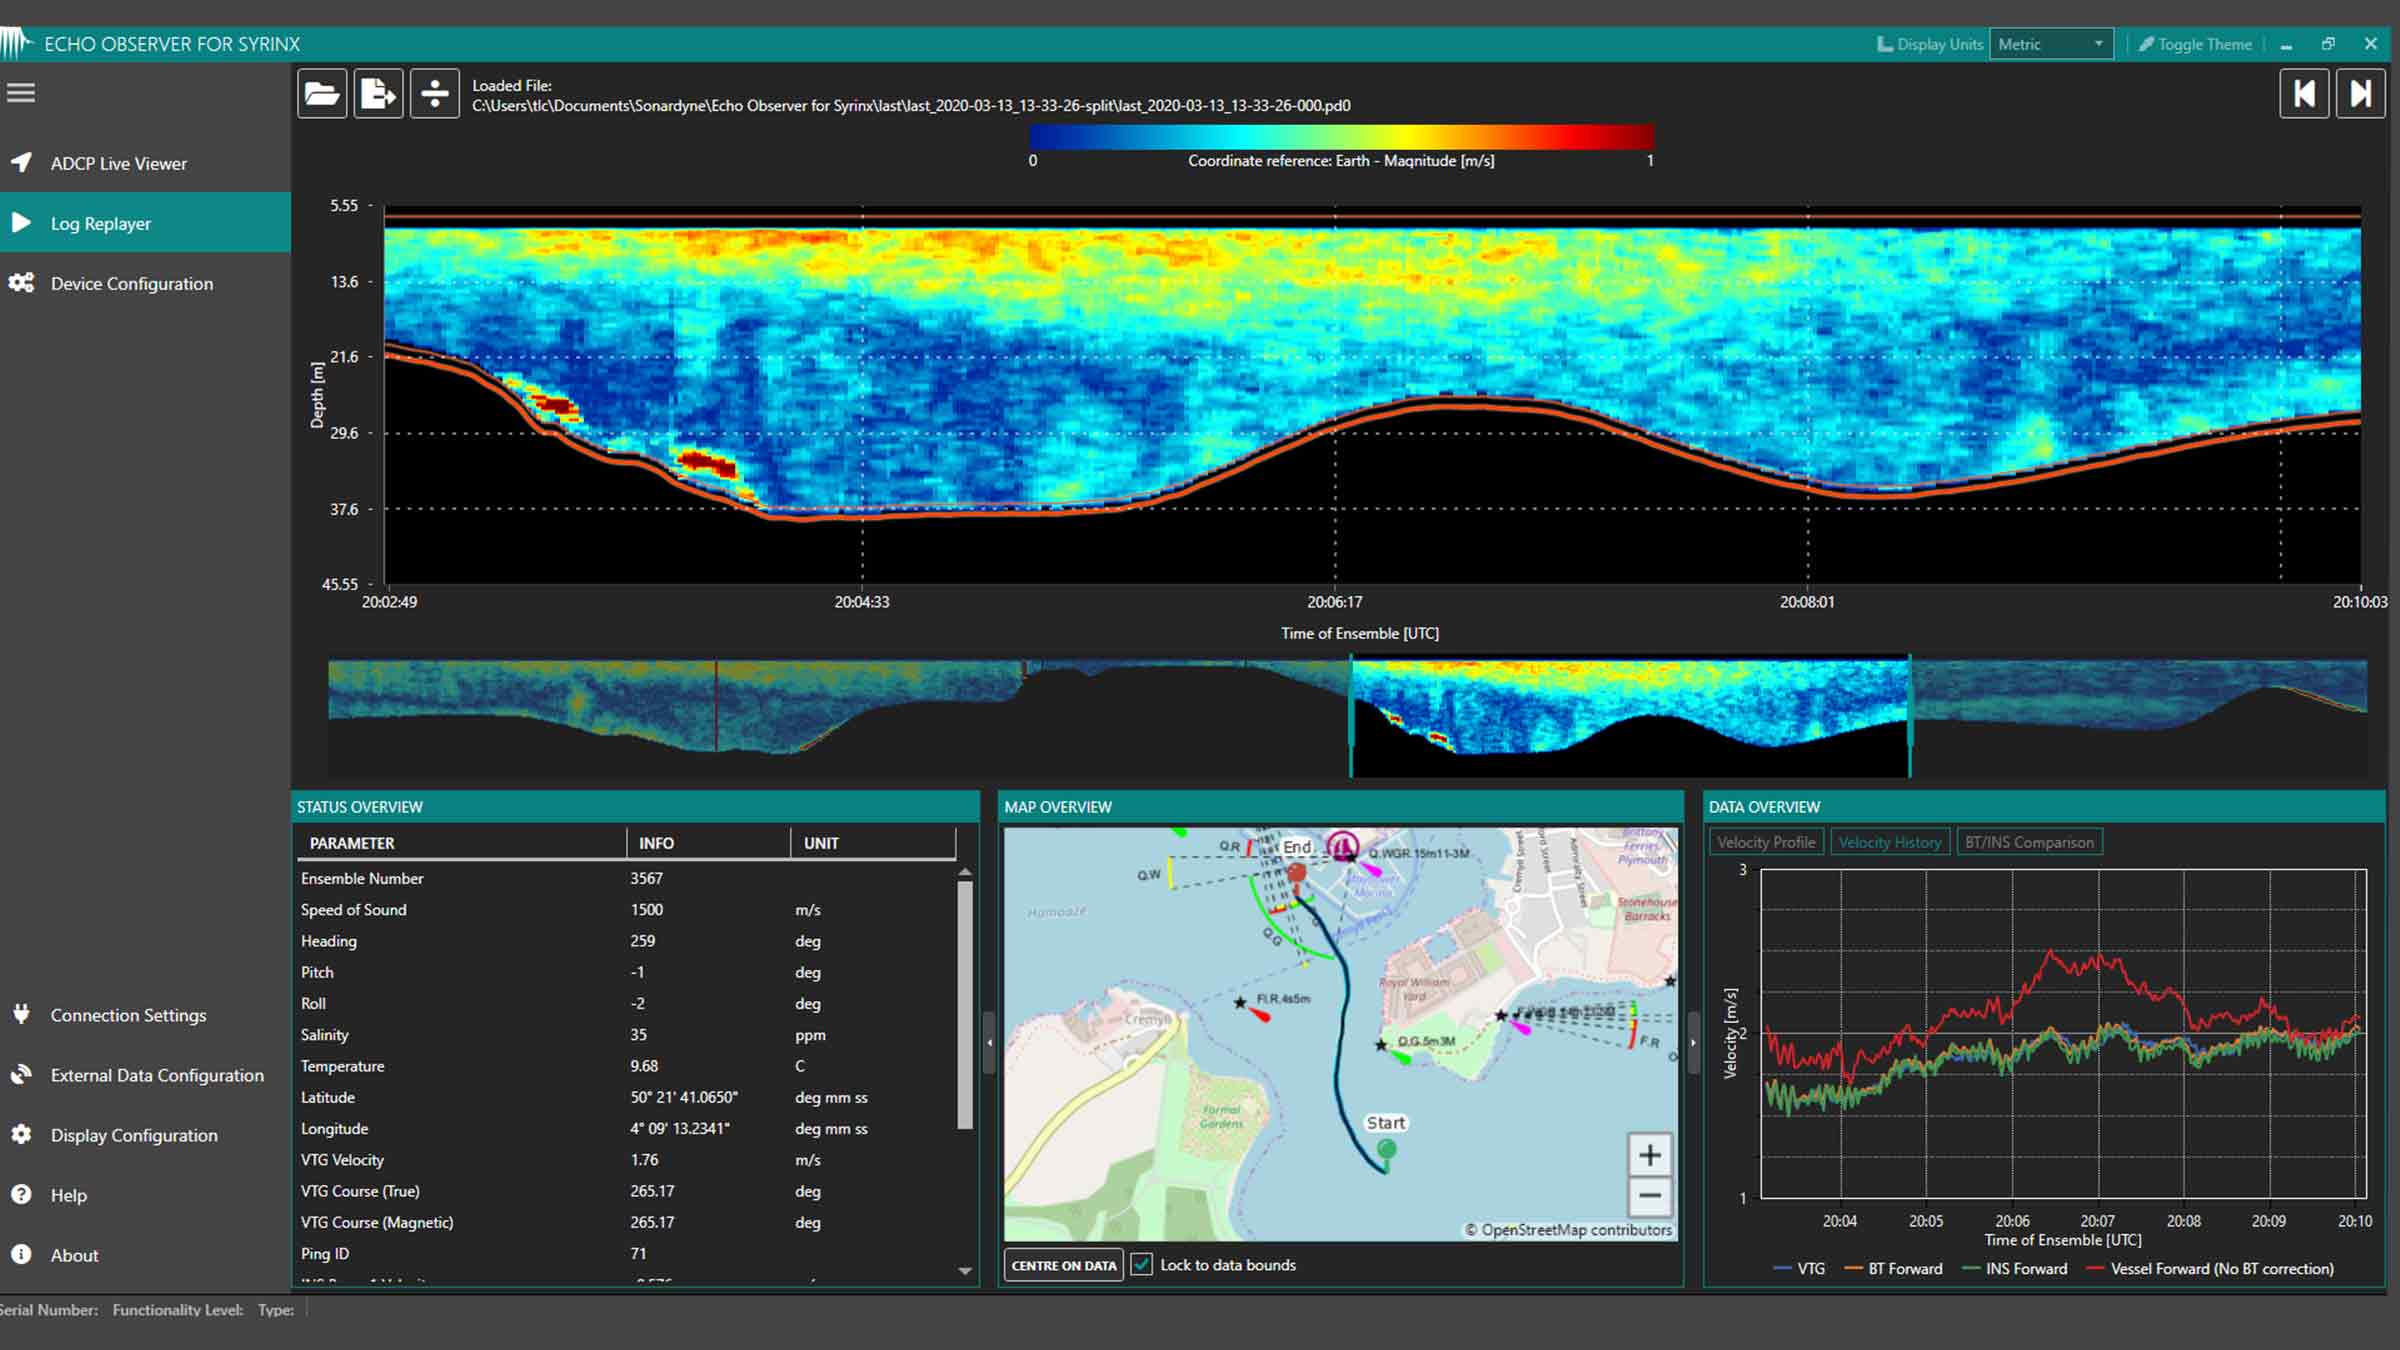
Task: Skip to the next file segment
Action: tap(2361, 94)
